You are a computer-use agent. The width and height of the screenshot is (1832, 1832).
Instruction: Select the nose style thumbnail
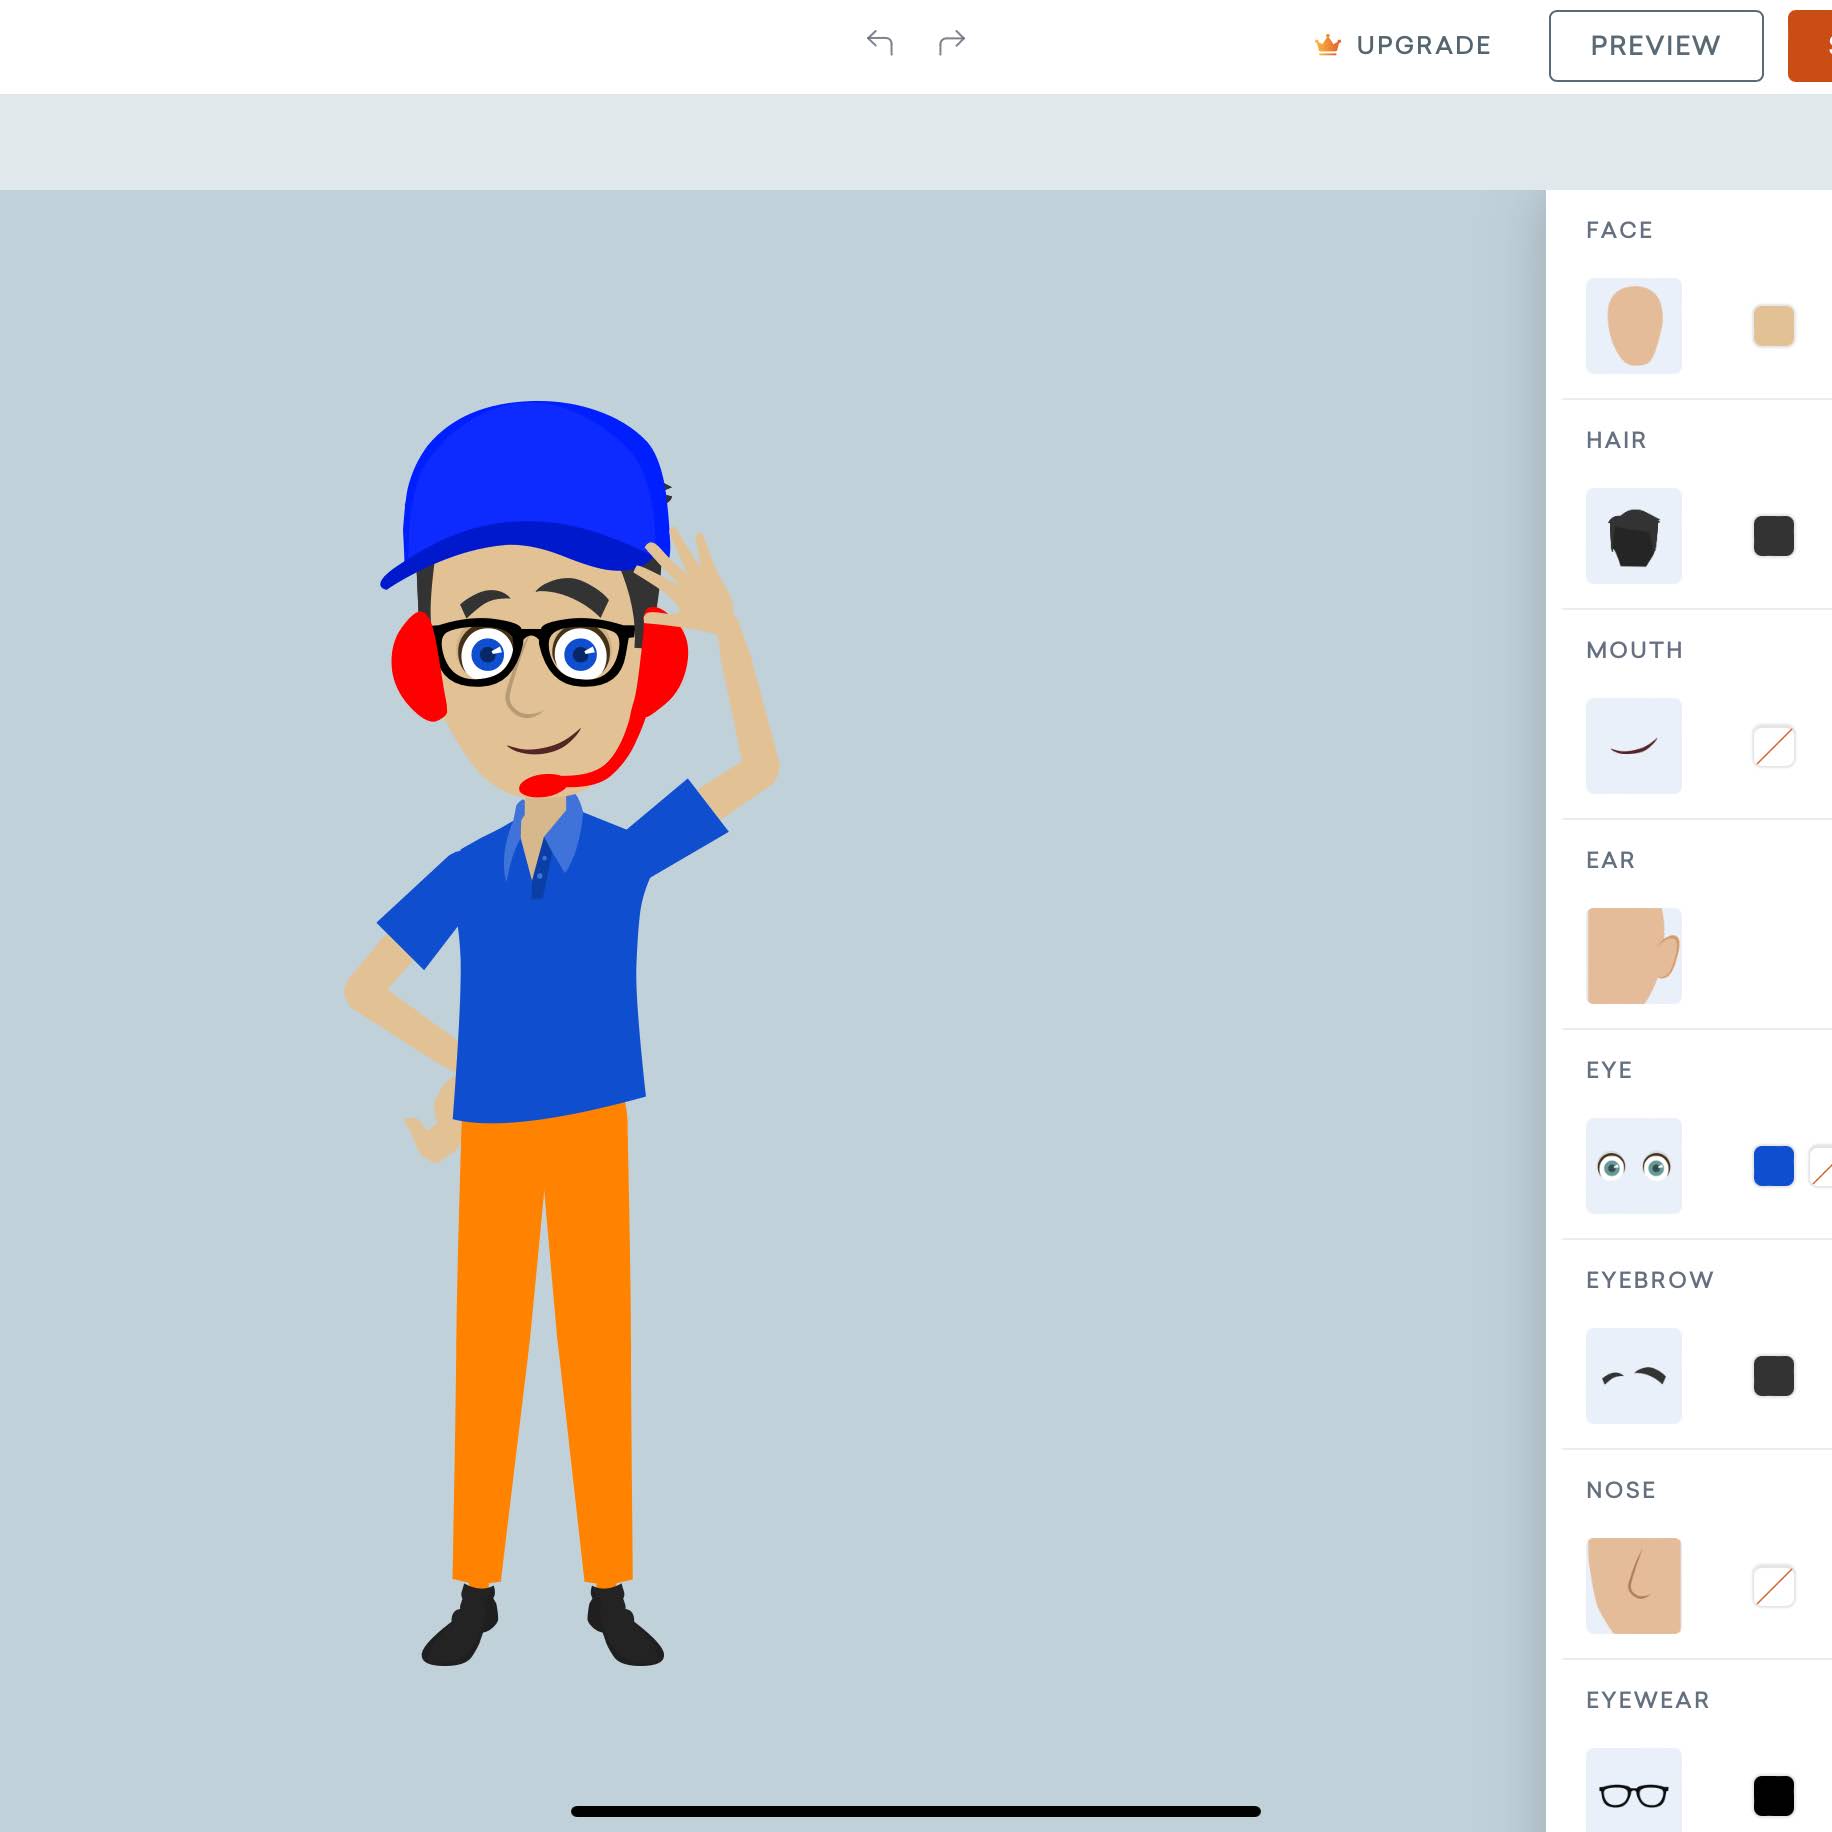[1632, 1586]
